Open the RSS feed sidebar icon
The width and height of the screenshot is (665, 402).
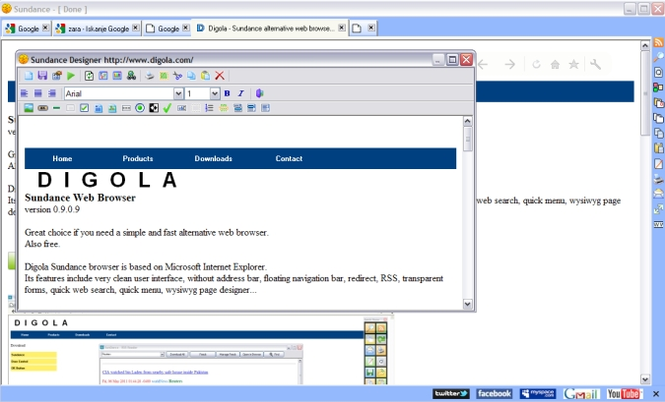[x=658, y=42]
